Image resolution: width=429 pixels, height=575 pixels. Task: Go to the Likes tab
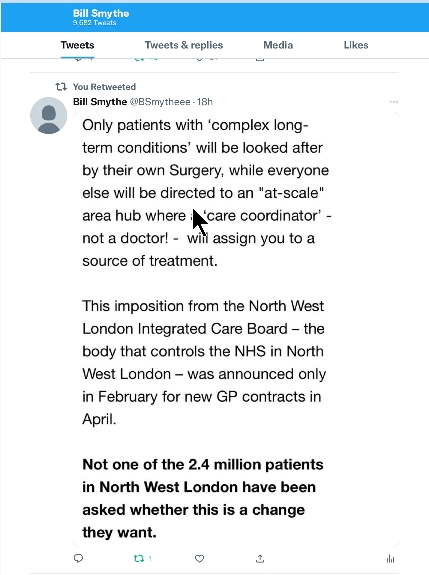click(356, 45)
